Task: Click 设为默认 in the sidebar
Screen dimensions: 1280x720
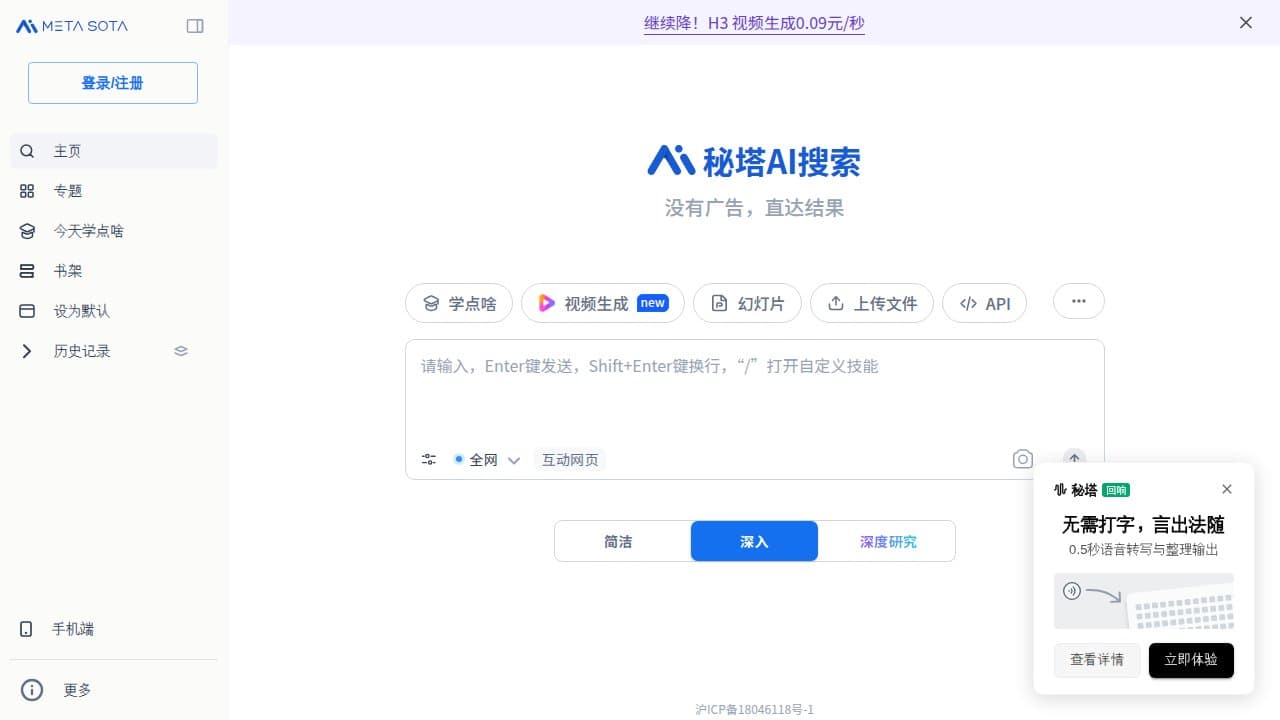Action: click(x=114, y=311)
